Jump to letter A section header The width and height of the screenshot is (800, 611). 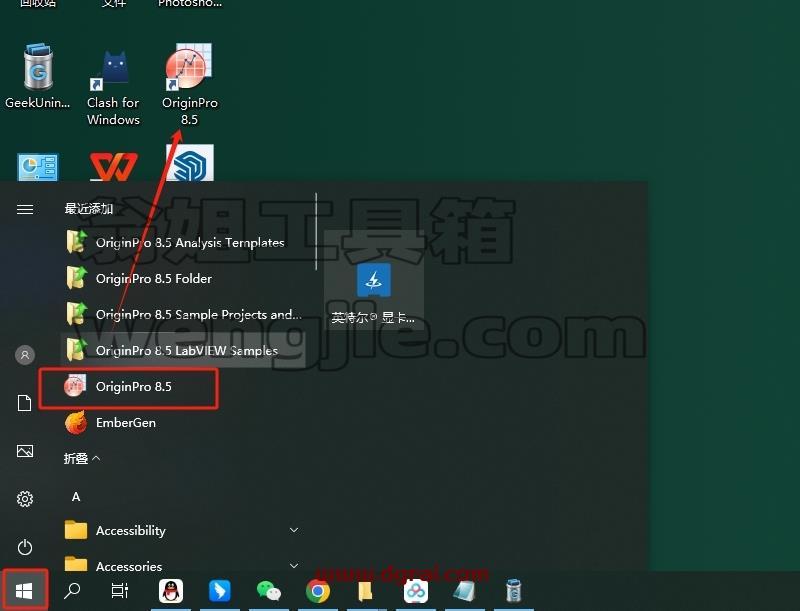[x=76, y=497]
